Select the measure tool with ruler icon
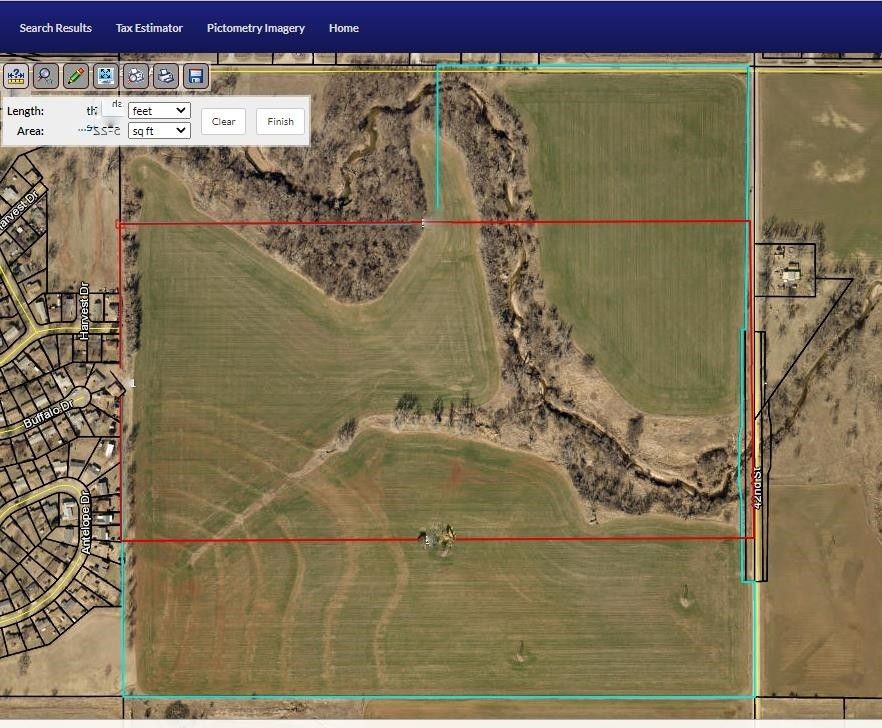The image size is (882, 728). pyautogui.click(x=14, y=75)
